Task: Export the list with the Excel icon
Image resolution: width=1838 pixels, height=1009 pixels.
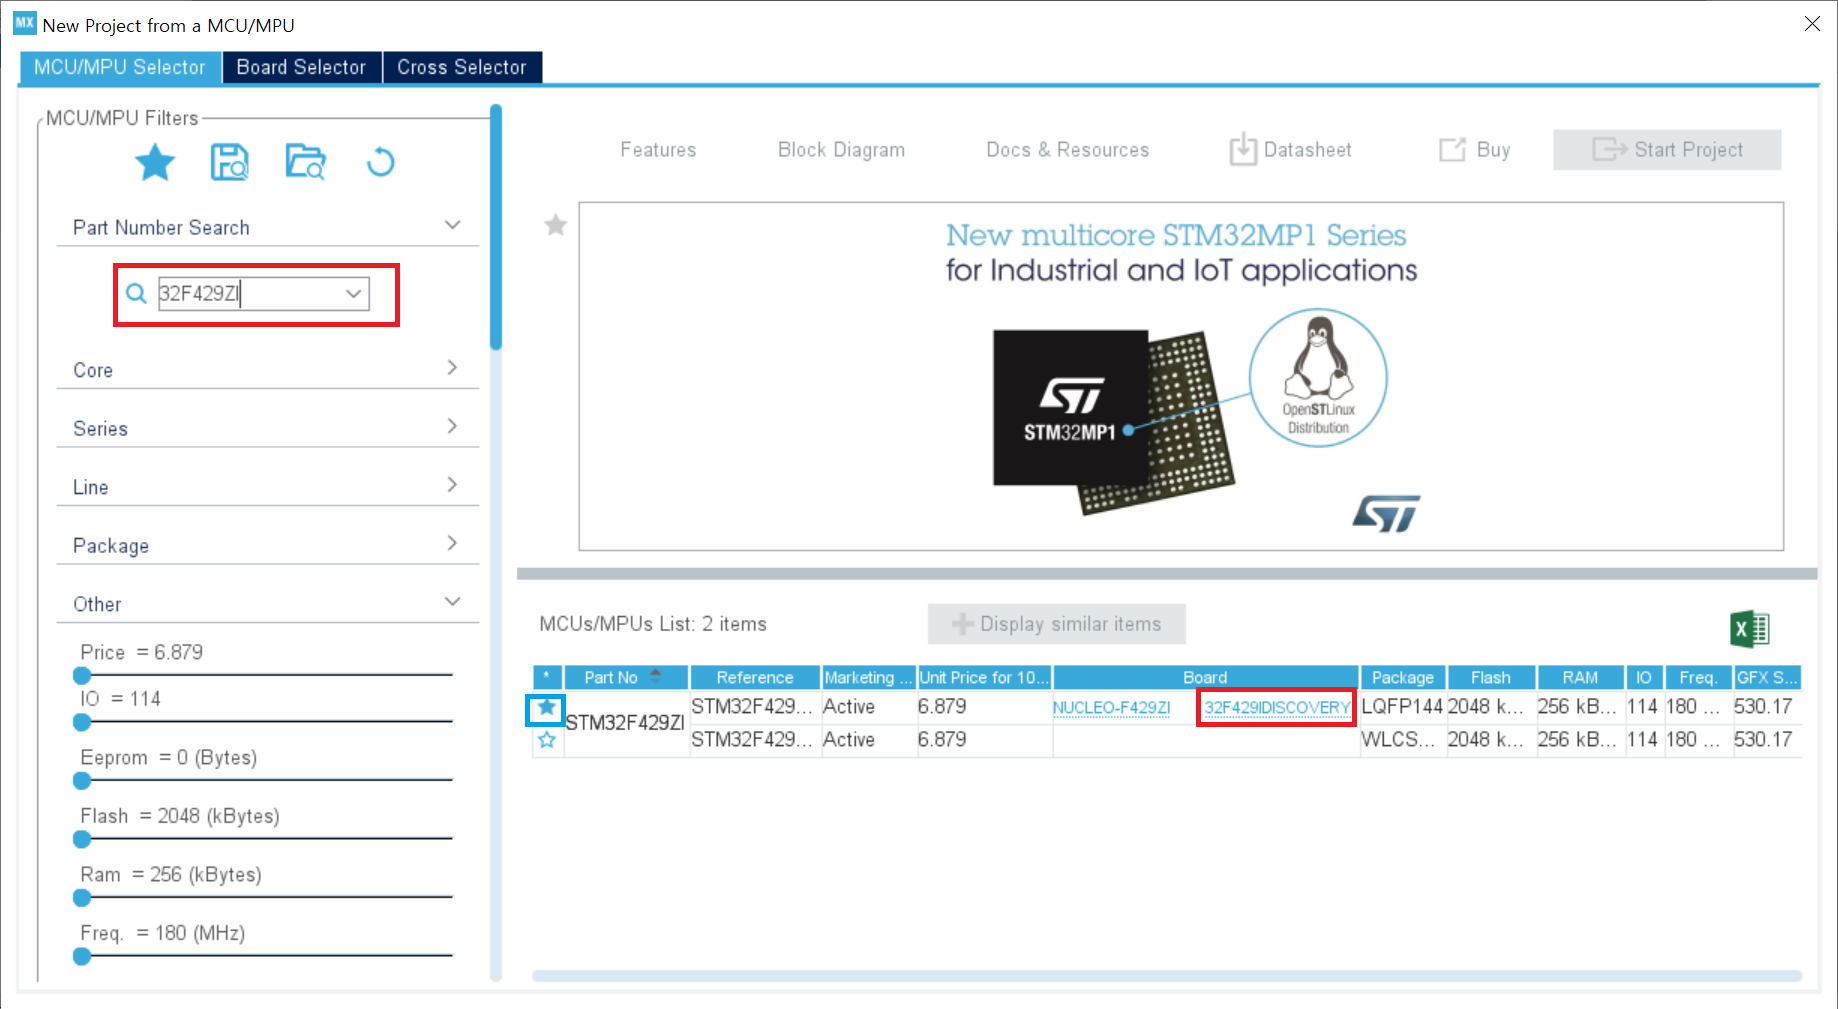Action: pyautogui.click(x=1750, y=629)
